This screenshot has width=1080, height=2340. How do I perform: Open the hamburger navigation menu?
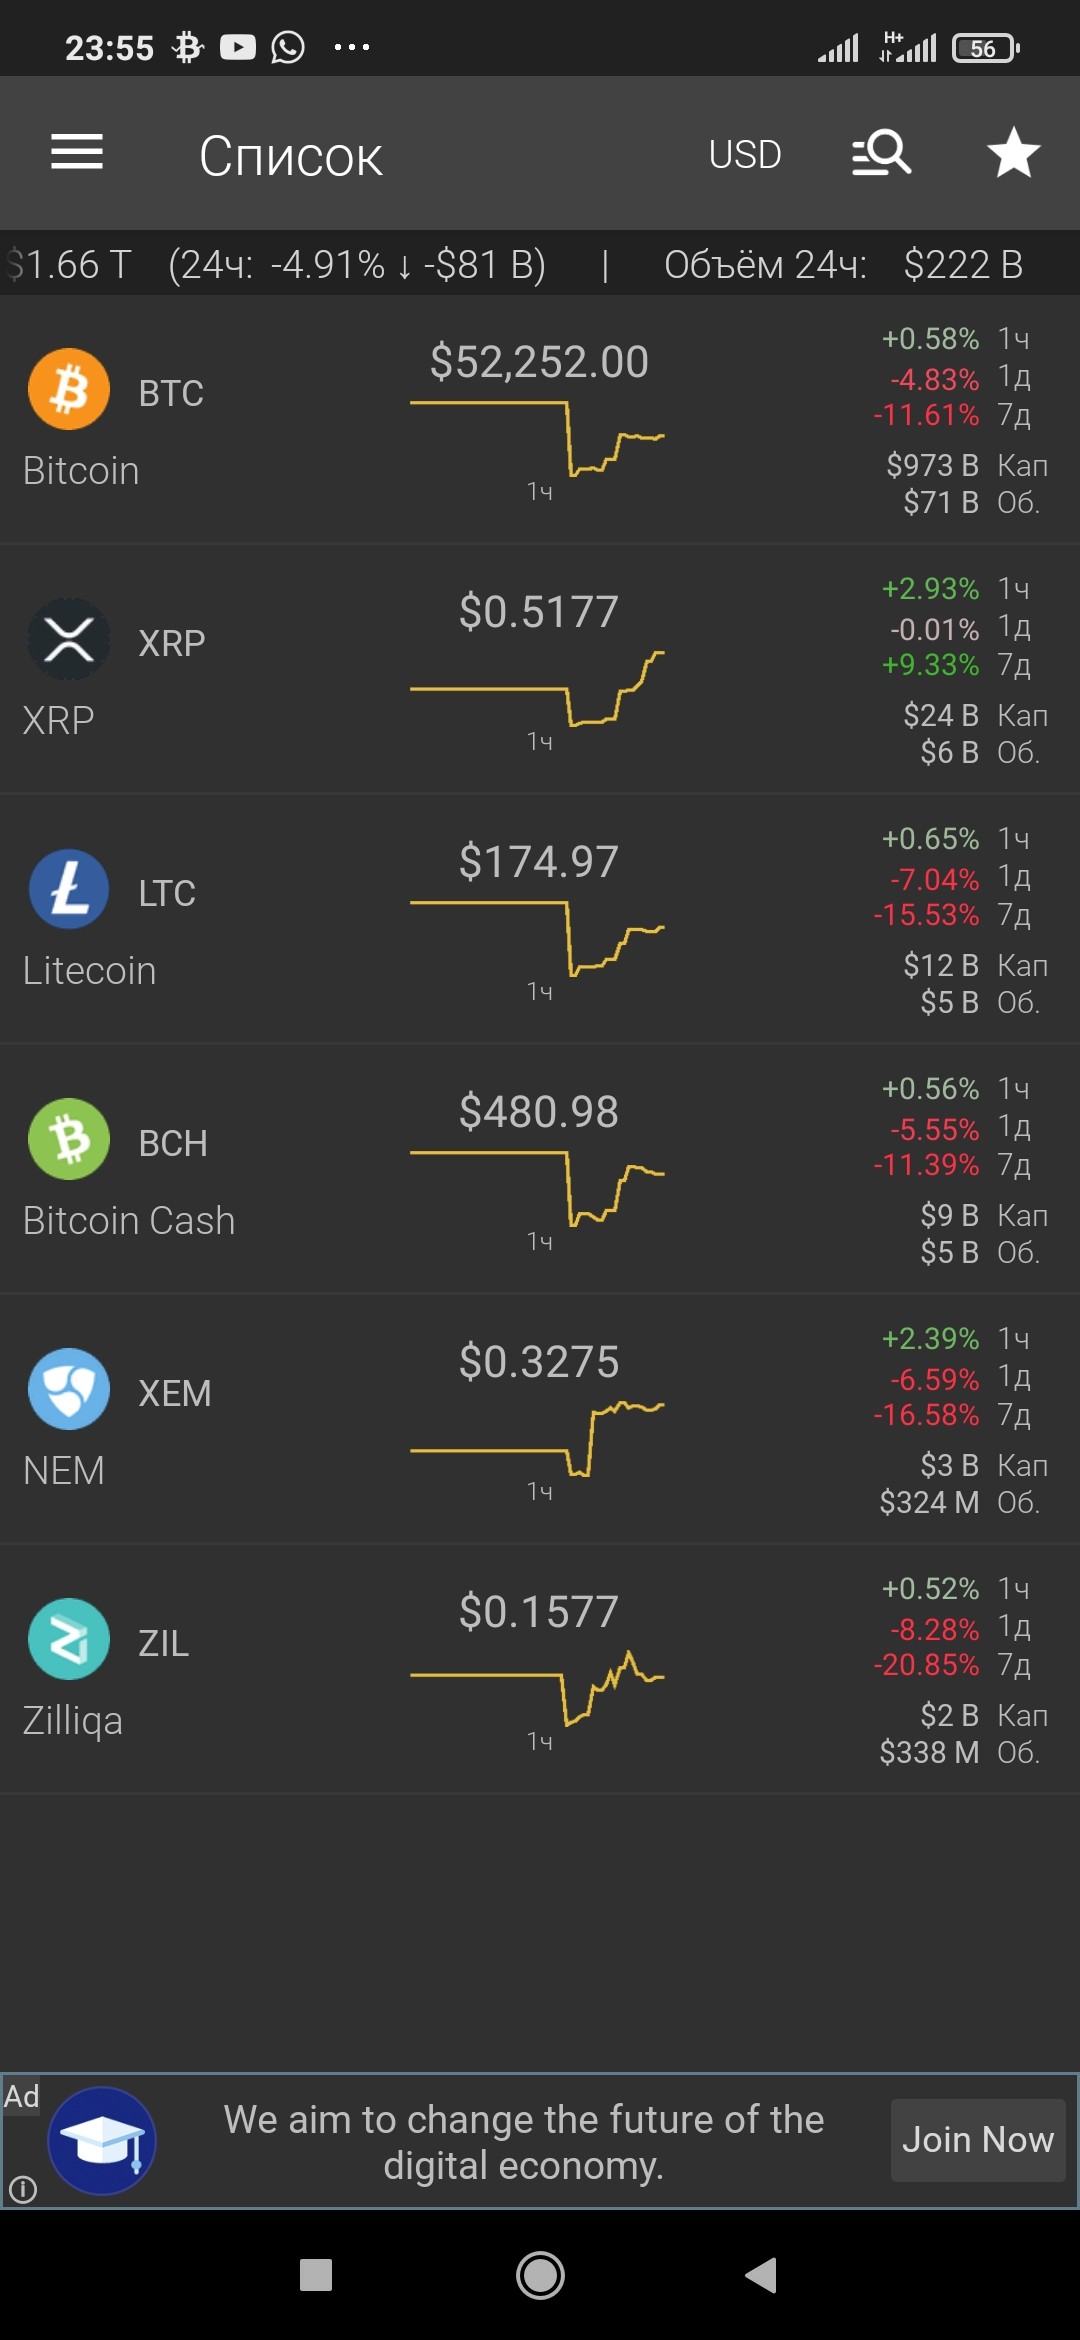77,152
